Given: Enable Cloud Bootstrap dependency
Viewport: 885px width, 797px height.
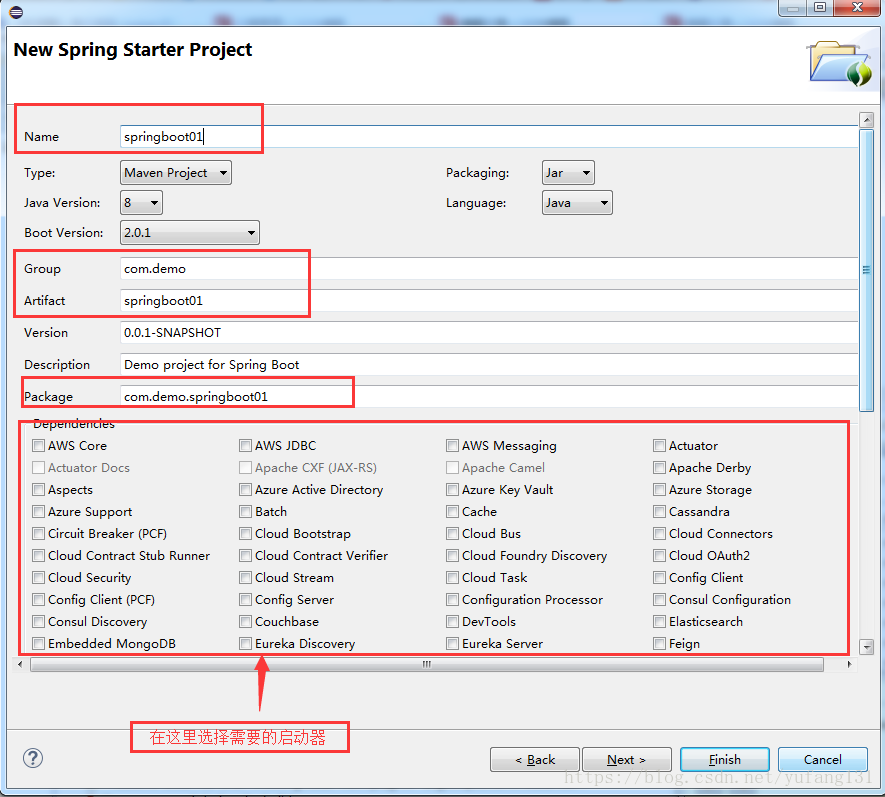Looking at the screenshot, I should point(246,533).
